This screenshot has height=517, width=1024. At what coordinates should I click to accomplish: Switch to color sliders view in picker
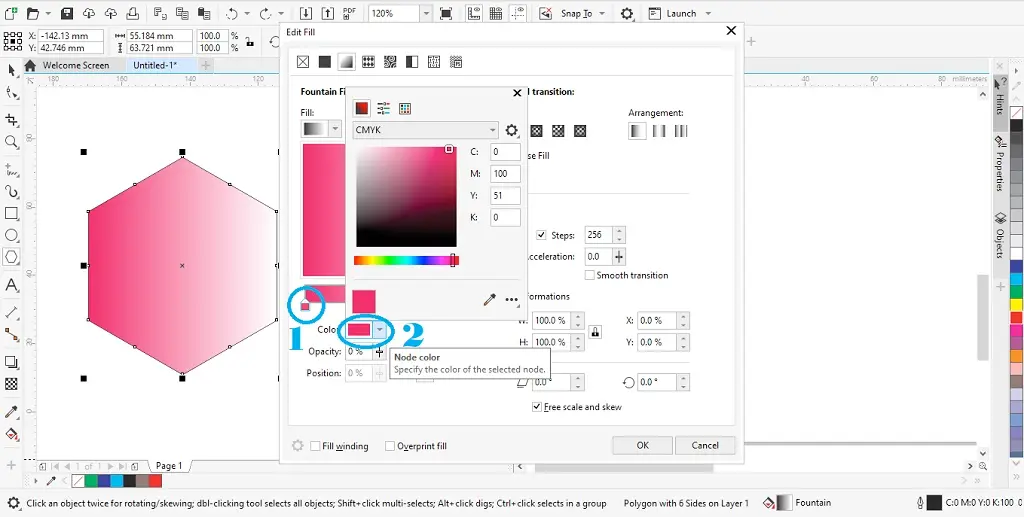click(x=383, y=108)
